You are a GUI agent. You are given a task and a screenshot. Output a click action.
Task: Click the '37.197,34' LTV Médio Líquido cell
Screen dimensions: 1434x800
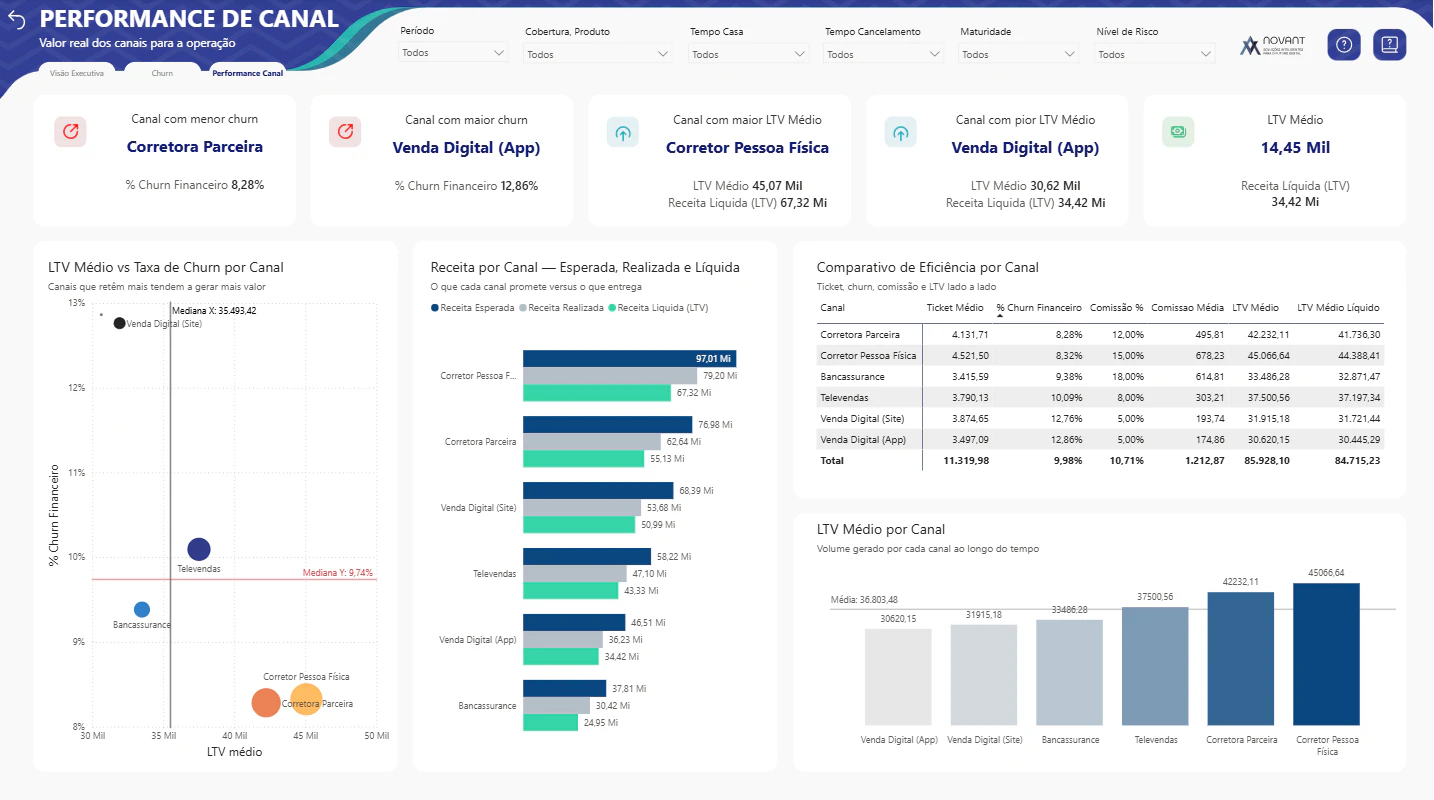pyautogui.click(x=1358, y=398)
